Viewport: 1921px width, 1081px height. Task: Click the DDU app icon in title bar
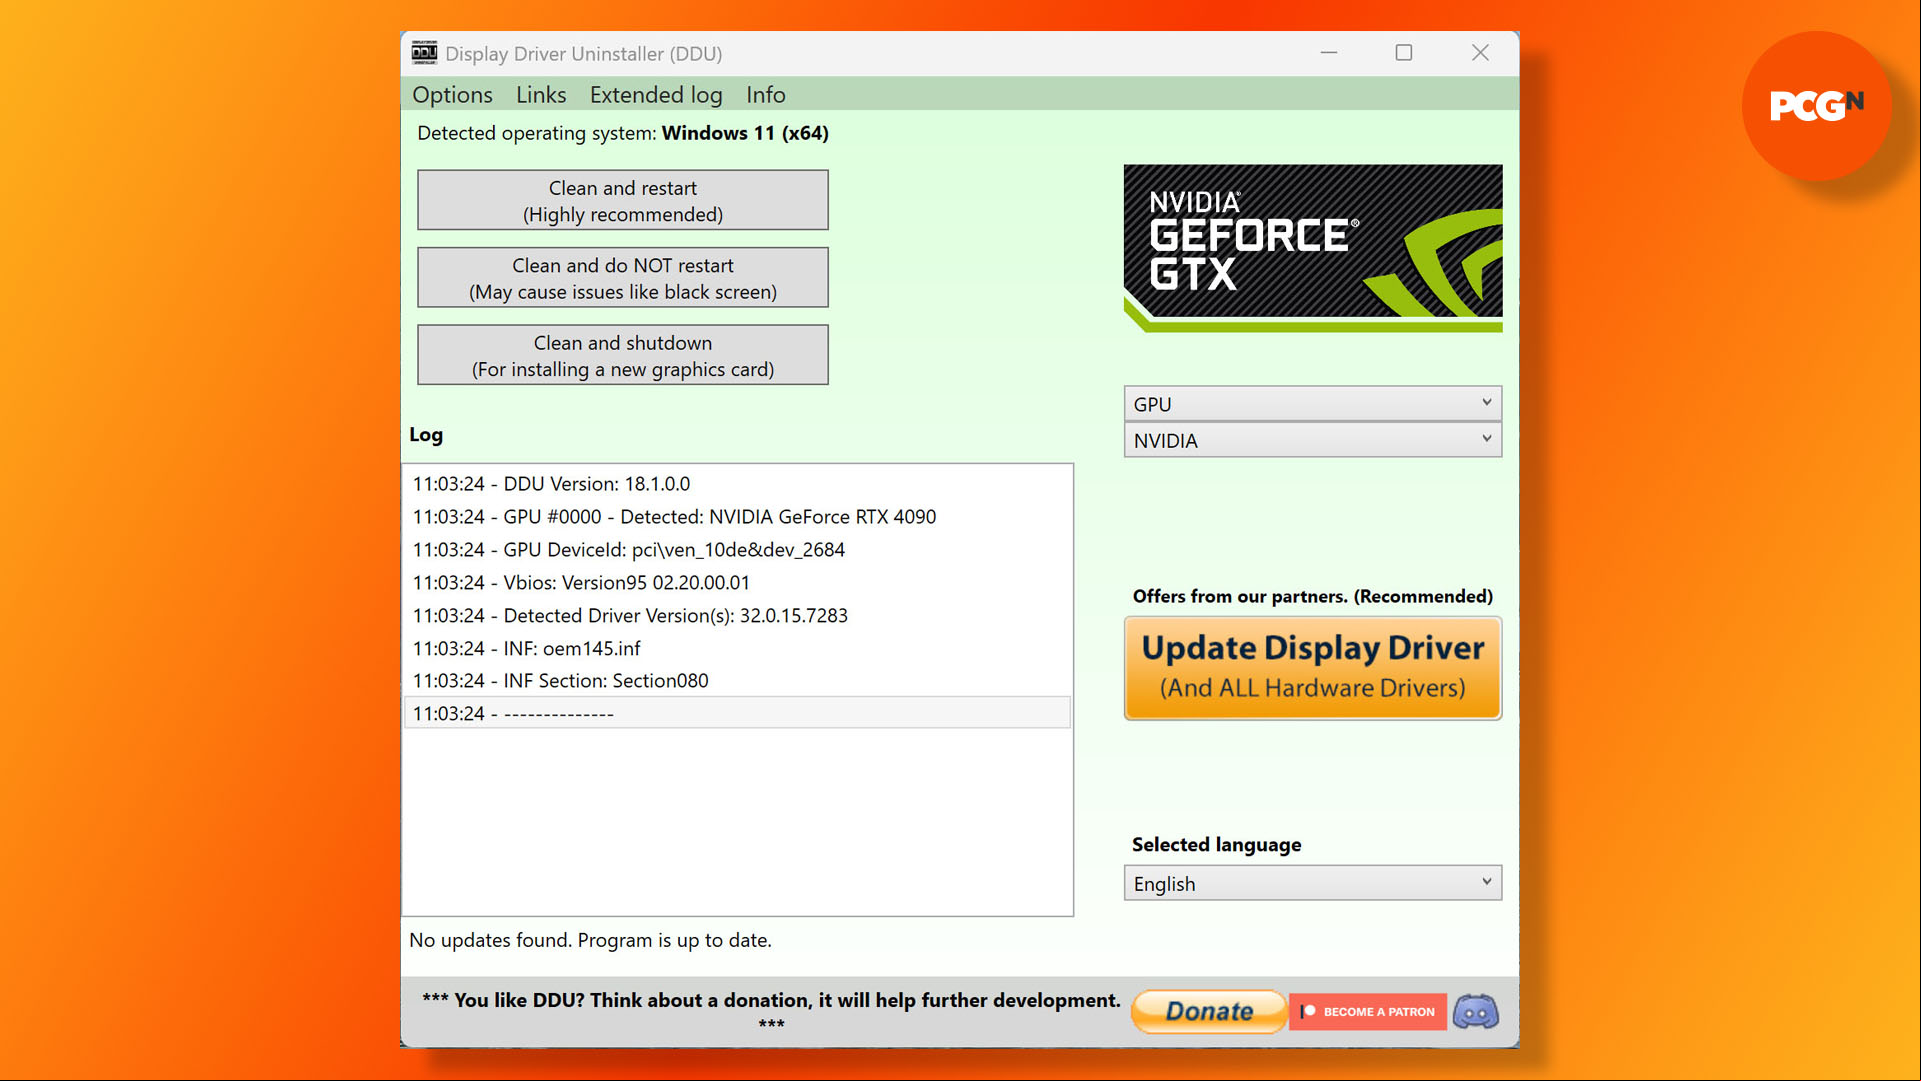pyautogui.click(x=424, y=53)
